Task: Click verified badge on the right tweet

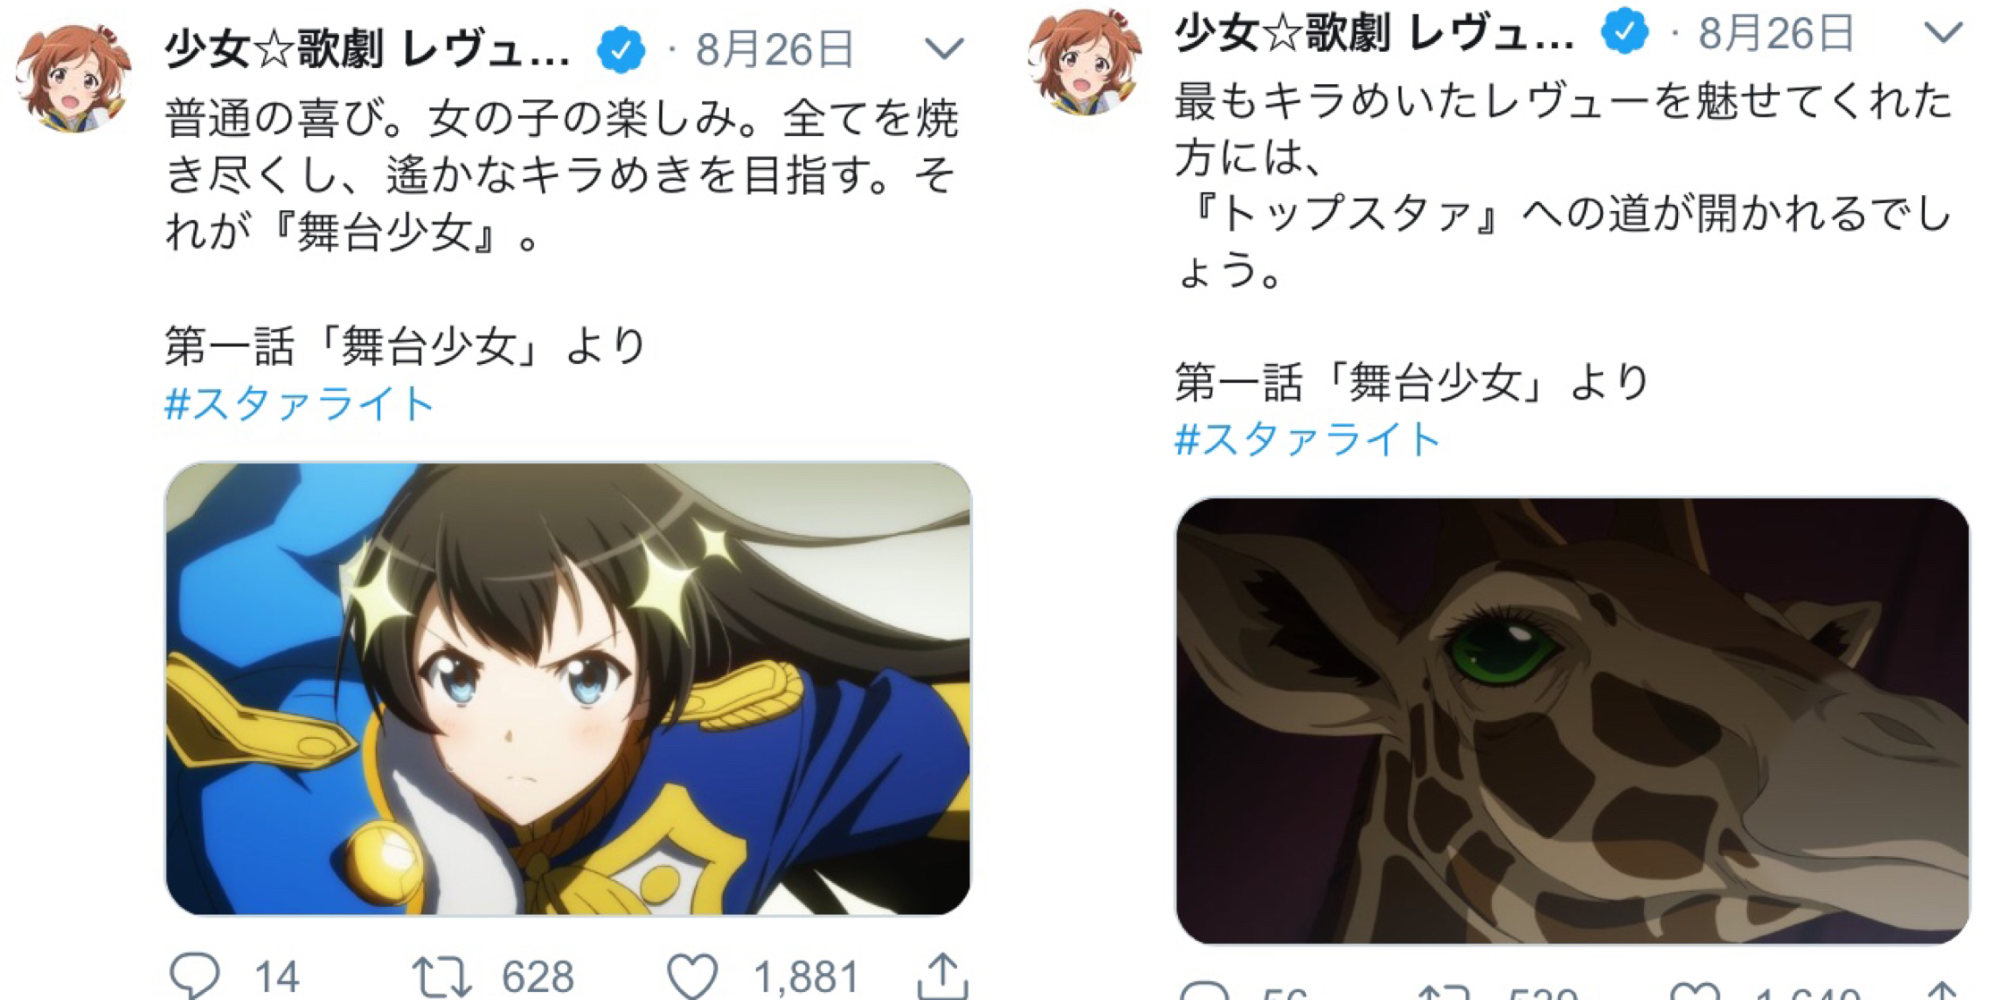Action: [x=1625, y=32]
